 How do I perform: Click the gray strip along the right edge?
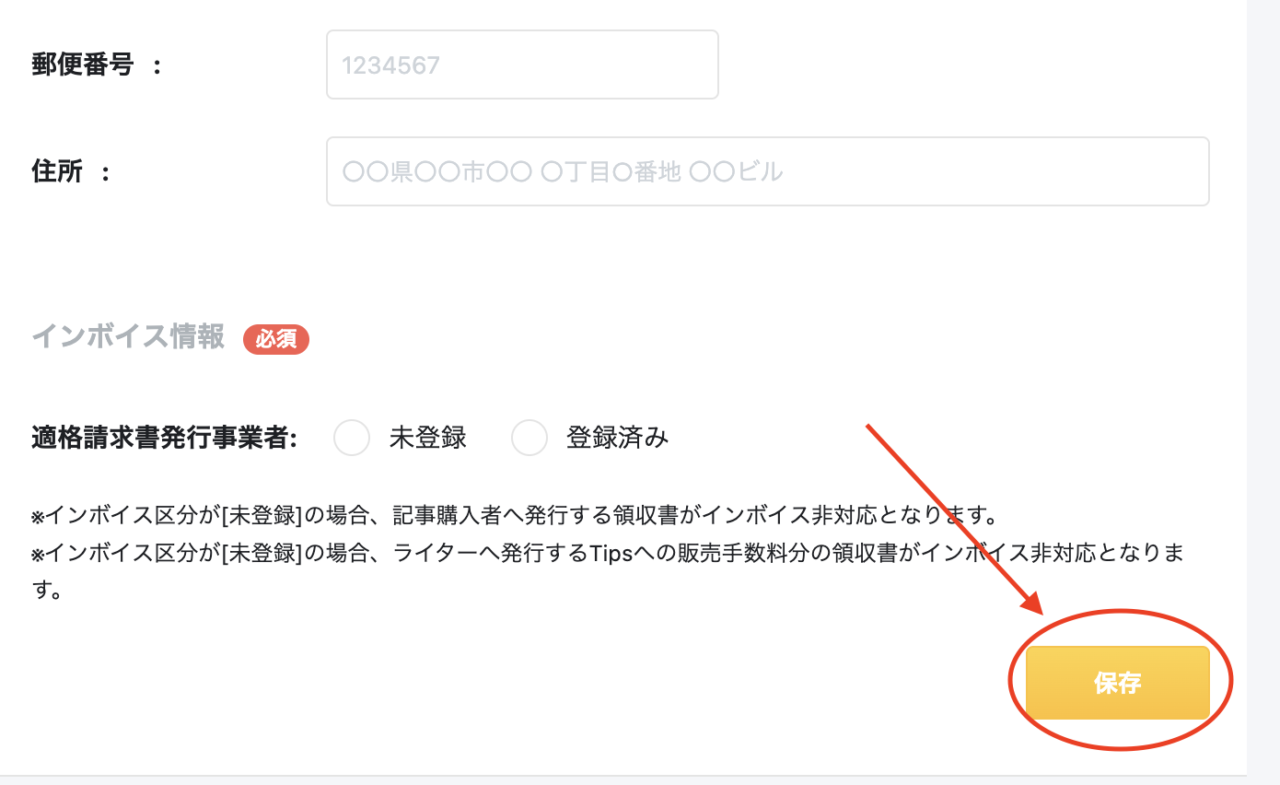[1264, 392]
